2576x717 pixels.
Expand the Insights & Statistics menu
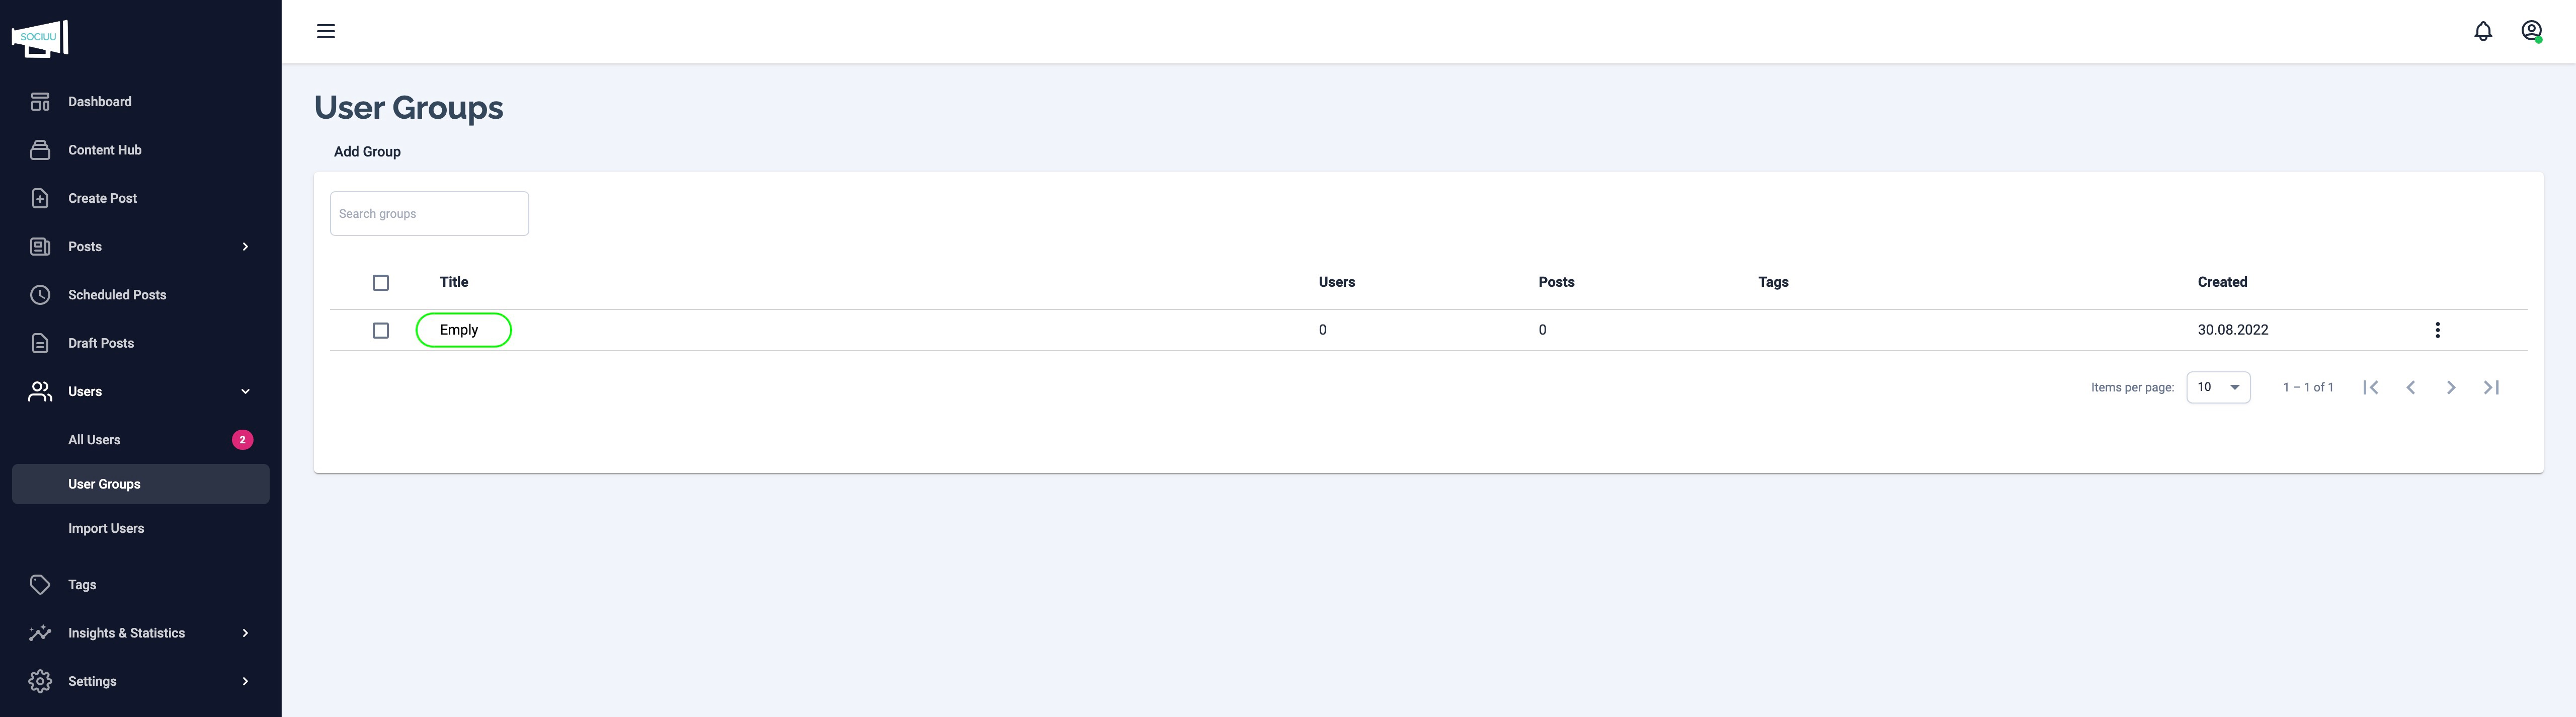tap(140, 633)
